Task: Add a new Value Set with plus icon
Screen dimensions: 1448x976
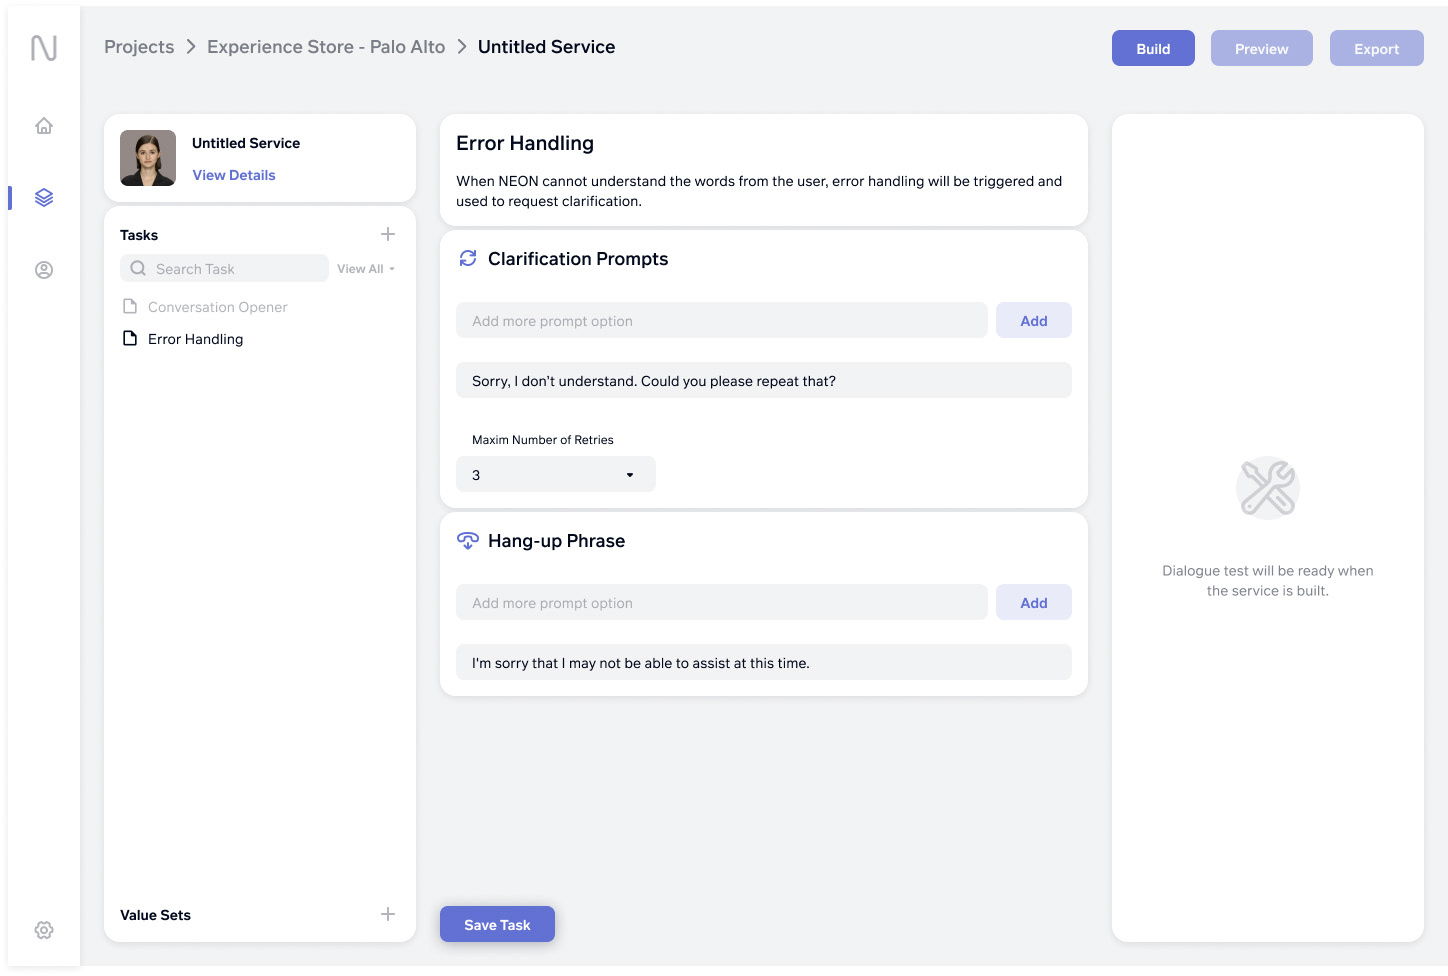Action: 388,914
